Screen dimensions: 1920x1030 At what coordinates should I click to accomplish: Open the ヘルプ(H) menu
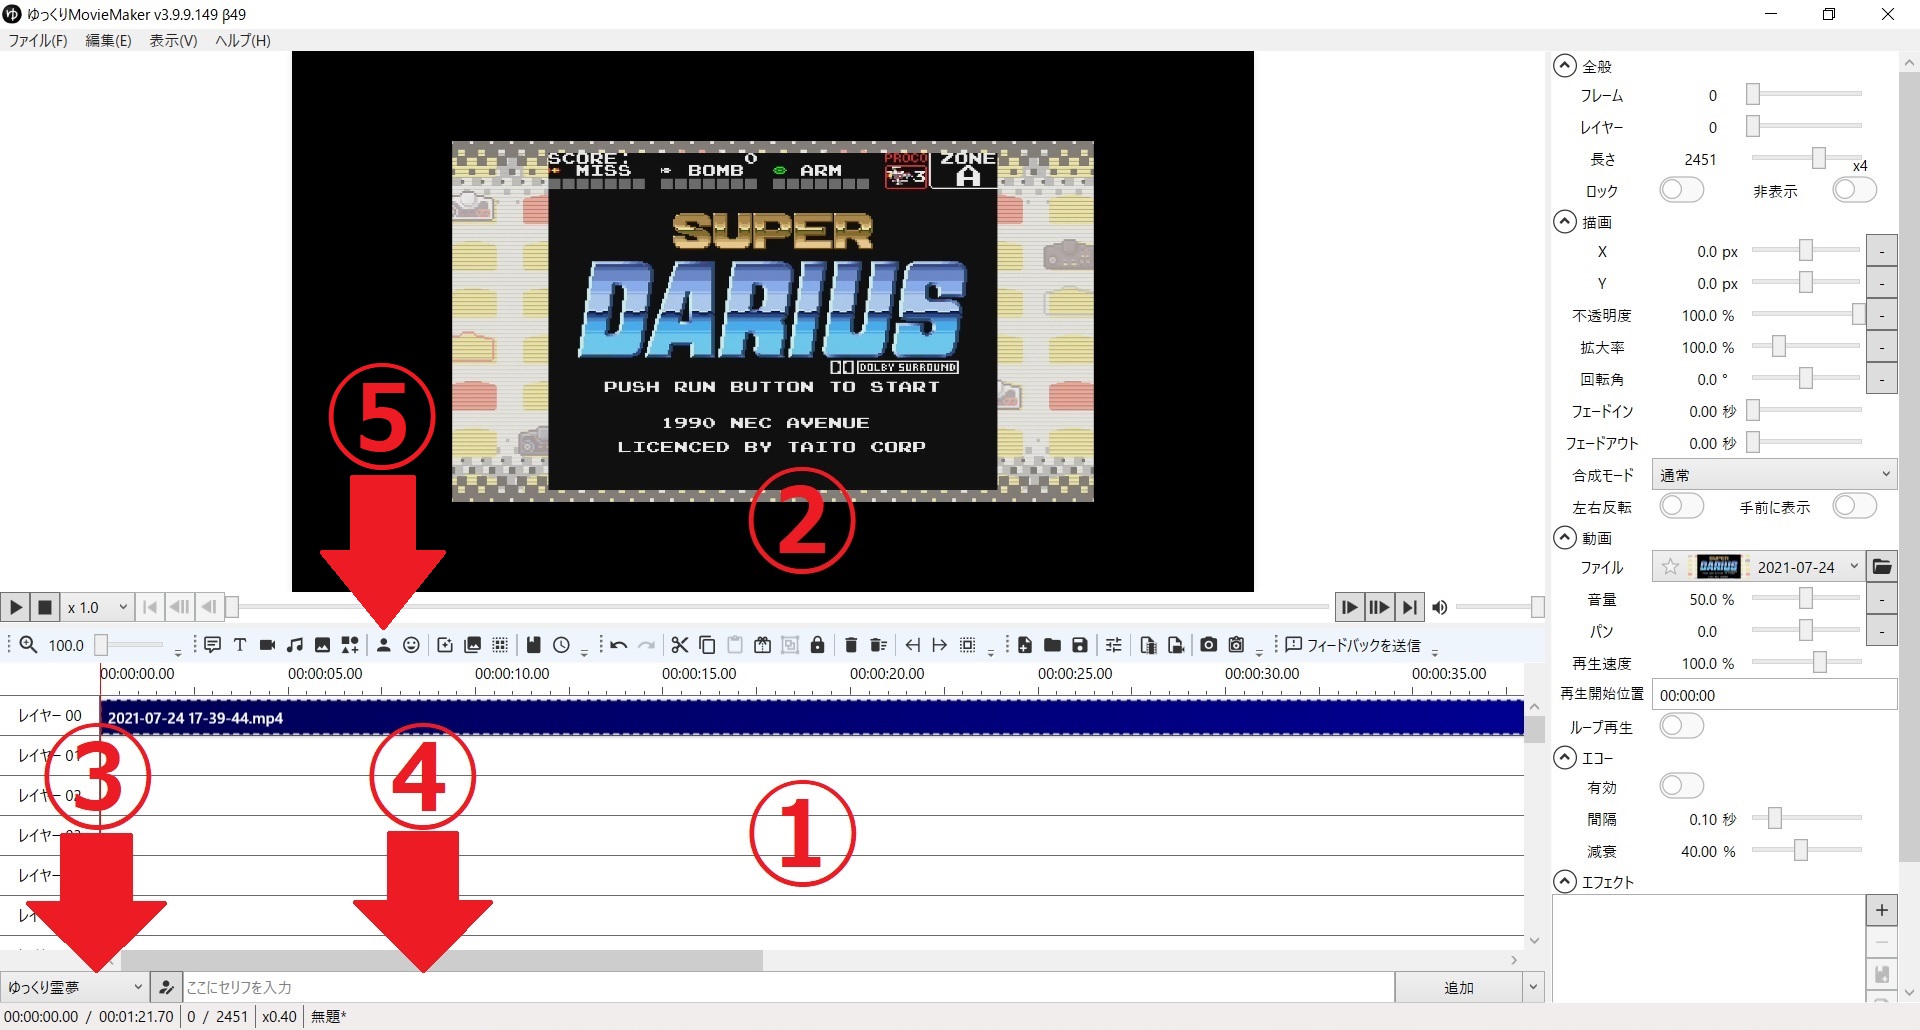point(243,40)
